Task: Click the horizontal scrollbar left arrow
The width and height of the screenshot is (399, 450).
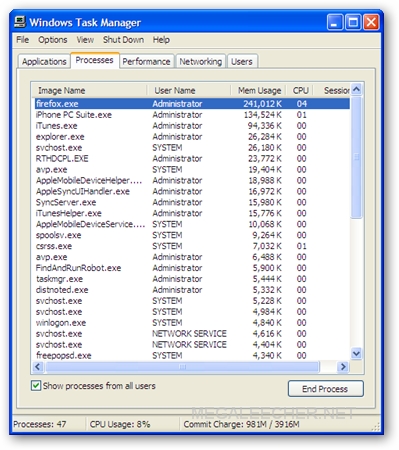Action: (x=38, y=367)
